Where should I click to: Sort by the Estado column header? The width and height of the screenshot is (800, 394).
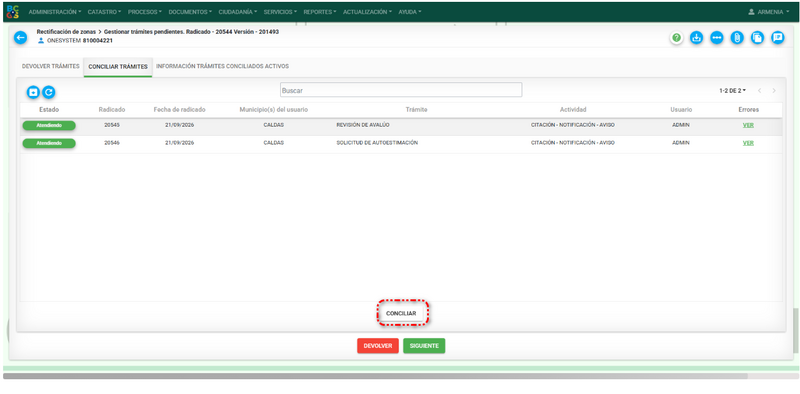click(x=49, y=110)
